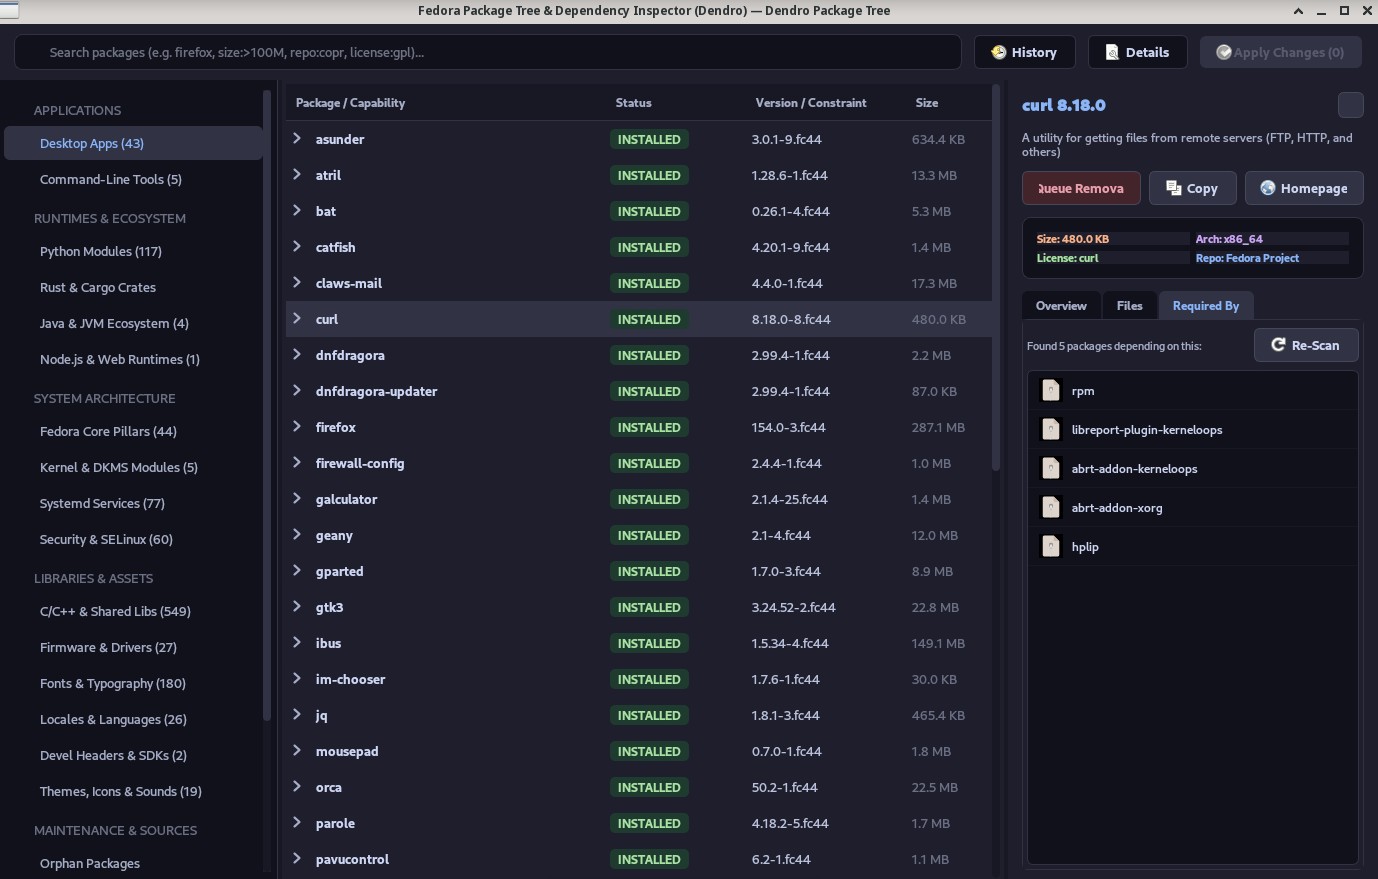The image size is (1378, 879).
Task: Switch to the Files tab
Action: [x=1129, y=306]
